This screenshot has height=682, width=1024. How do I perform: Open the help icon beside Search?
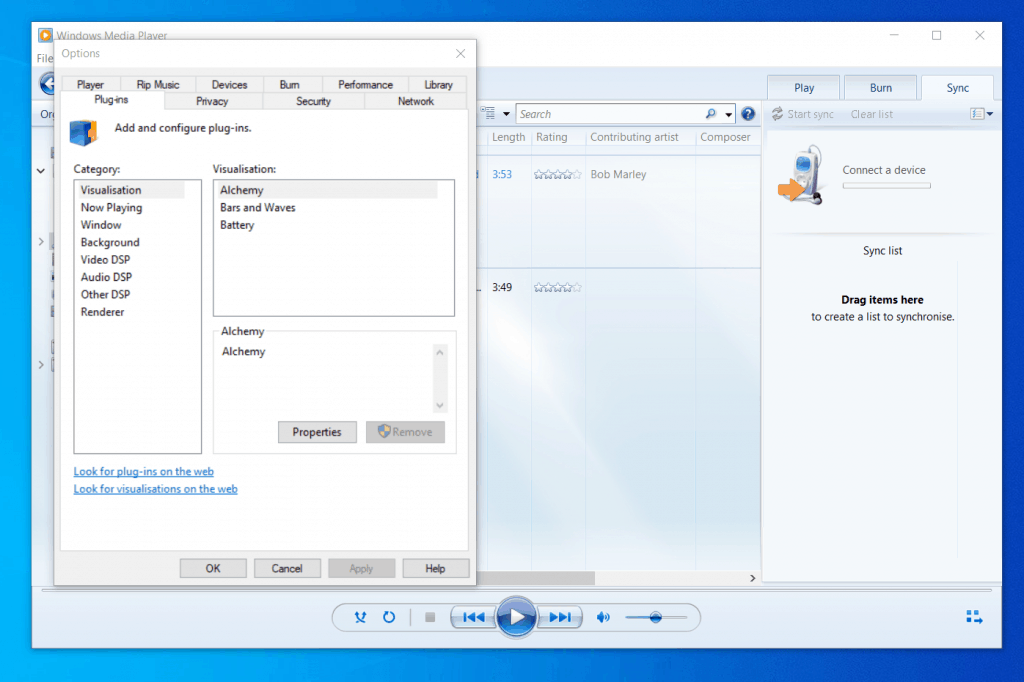[x=748, y=114]
